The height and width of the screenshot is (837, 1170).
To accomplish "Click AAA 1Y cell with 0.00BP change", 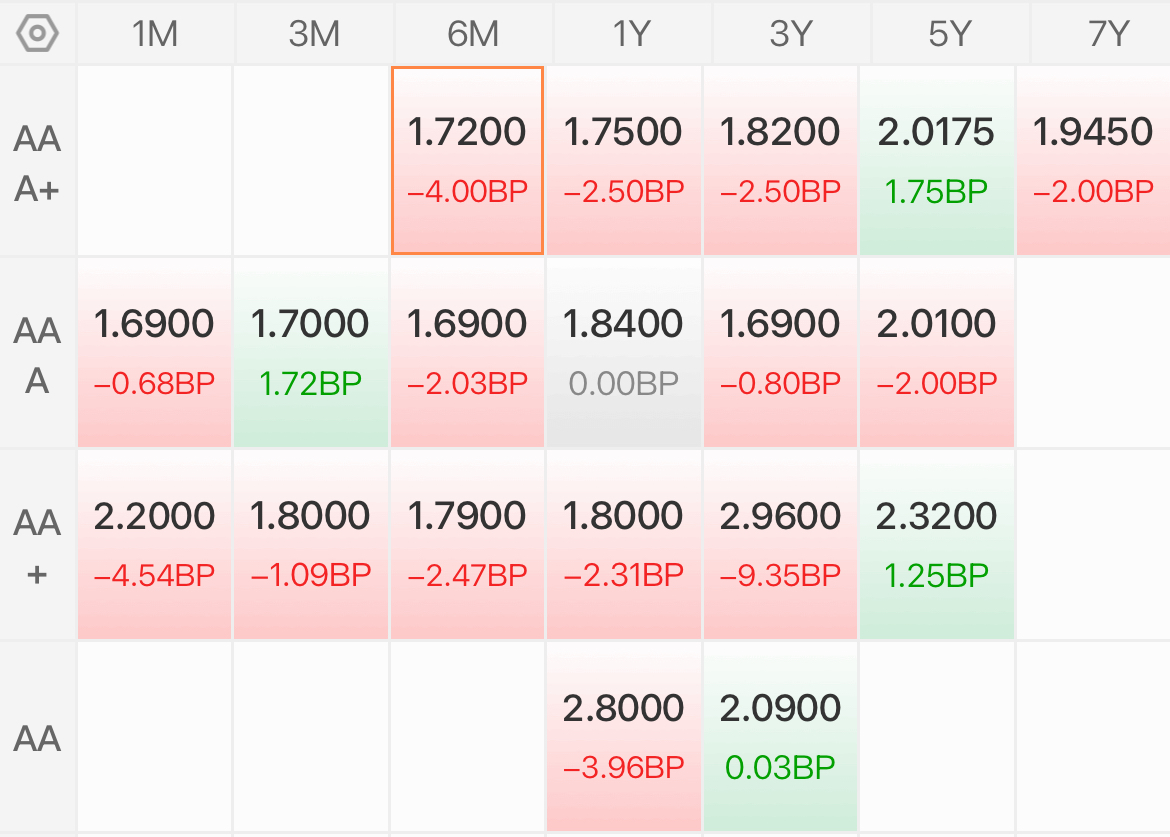I will [x=624, y=353].
